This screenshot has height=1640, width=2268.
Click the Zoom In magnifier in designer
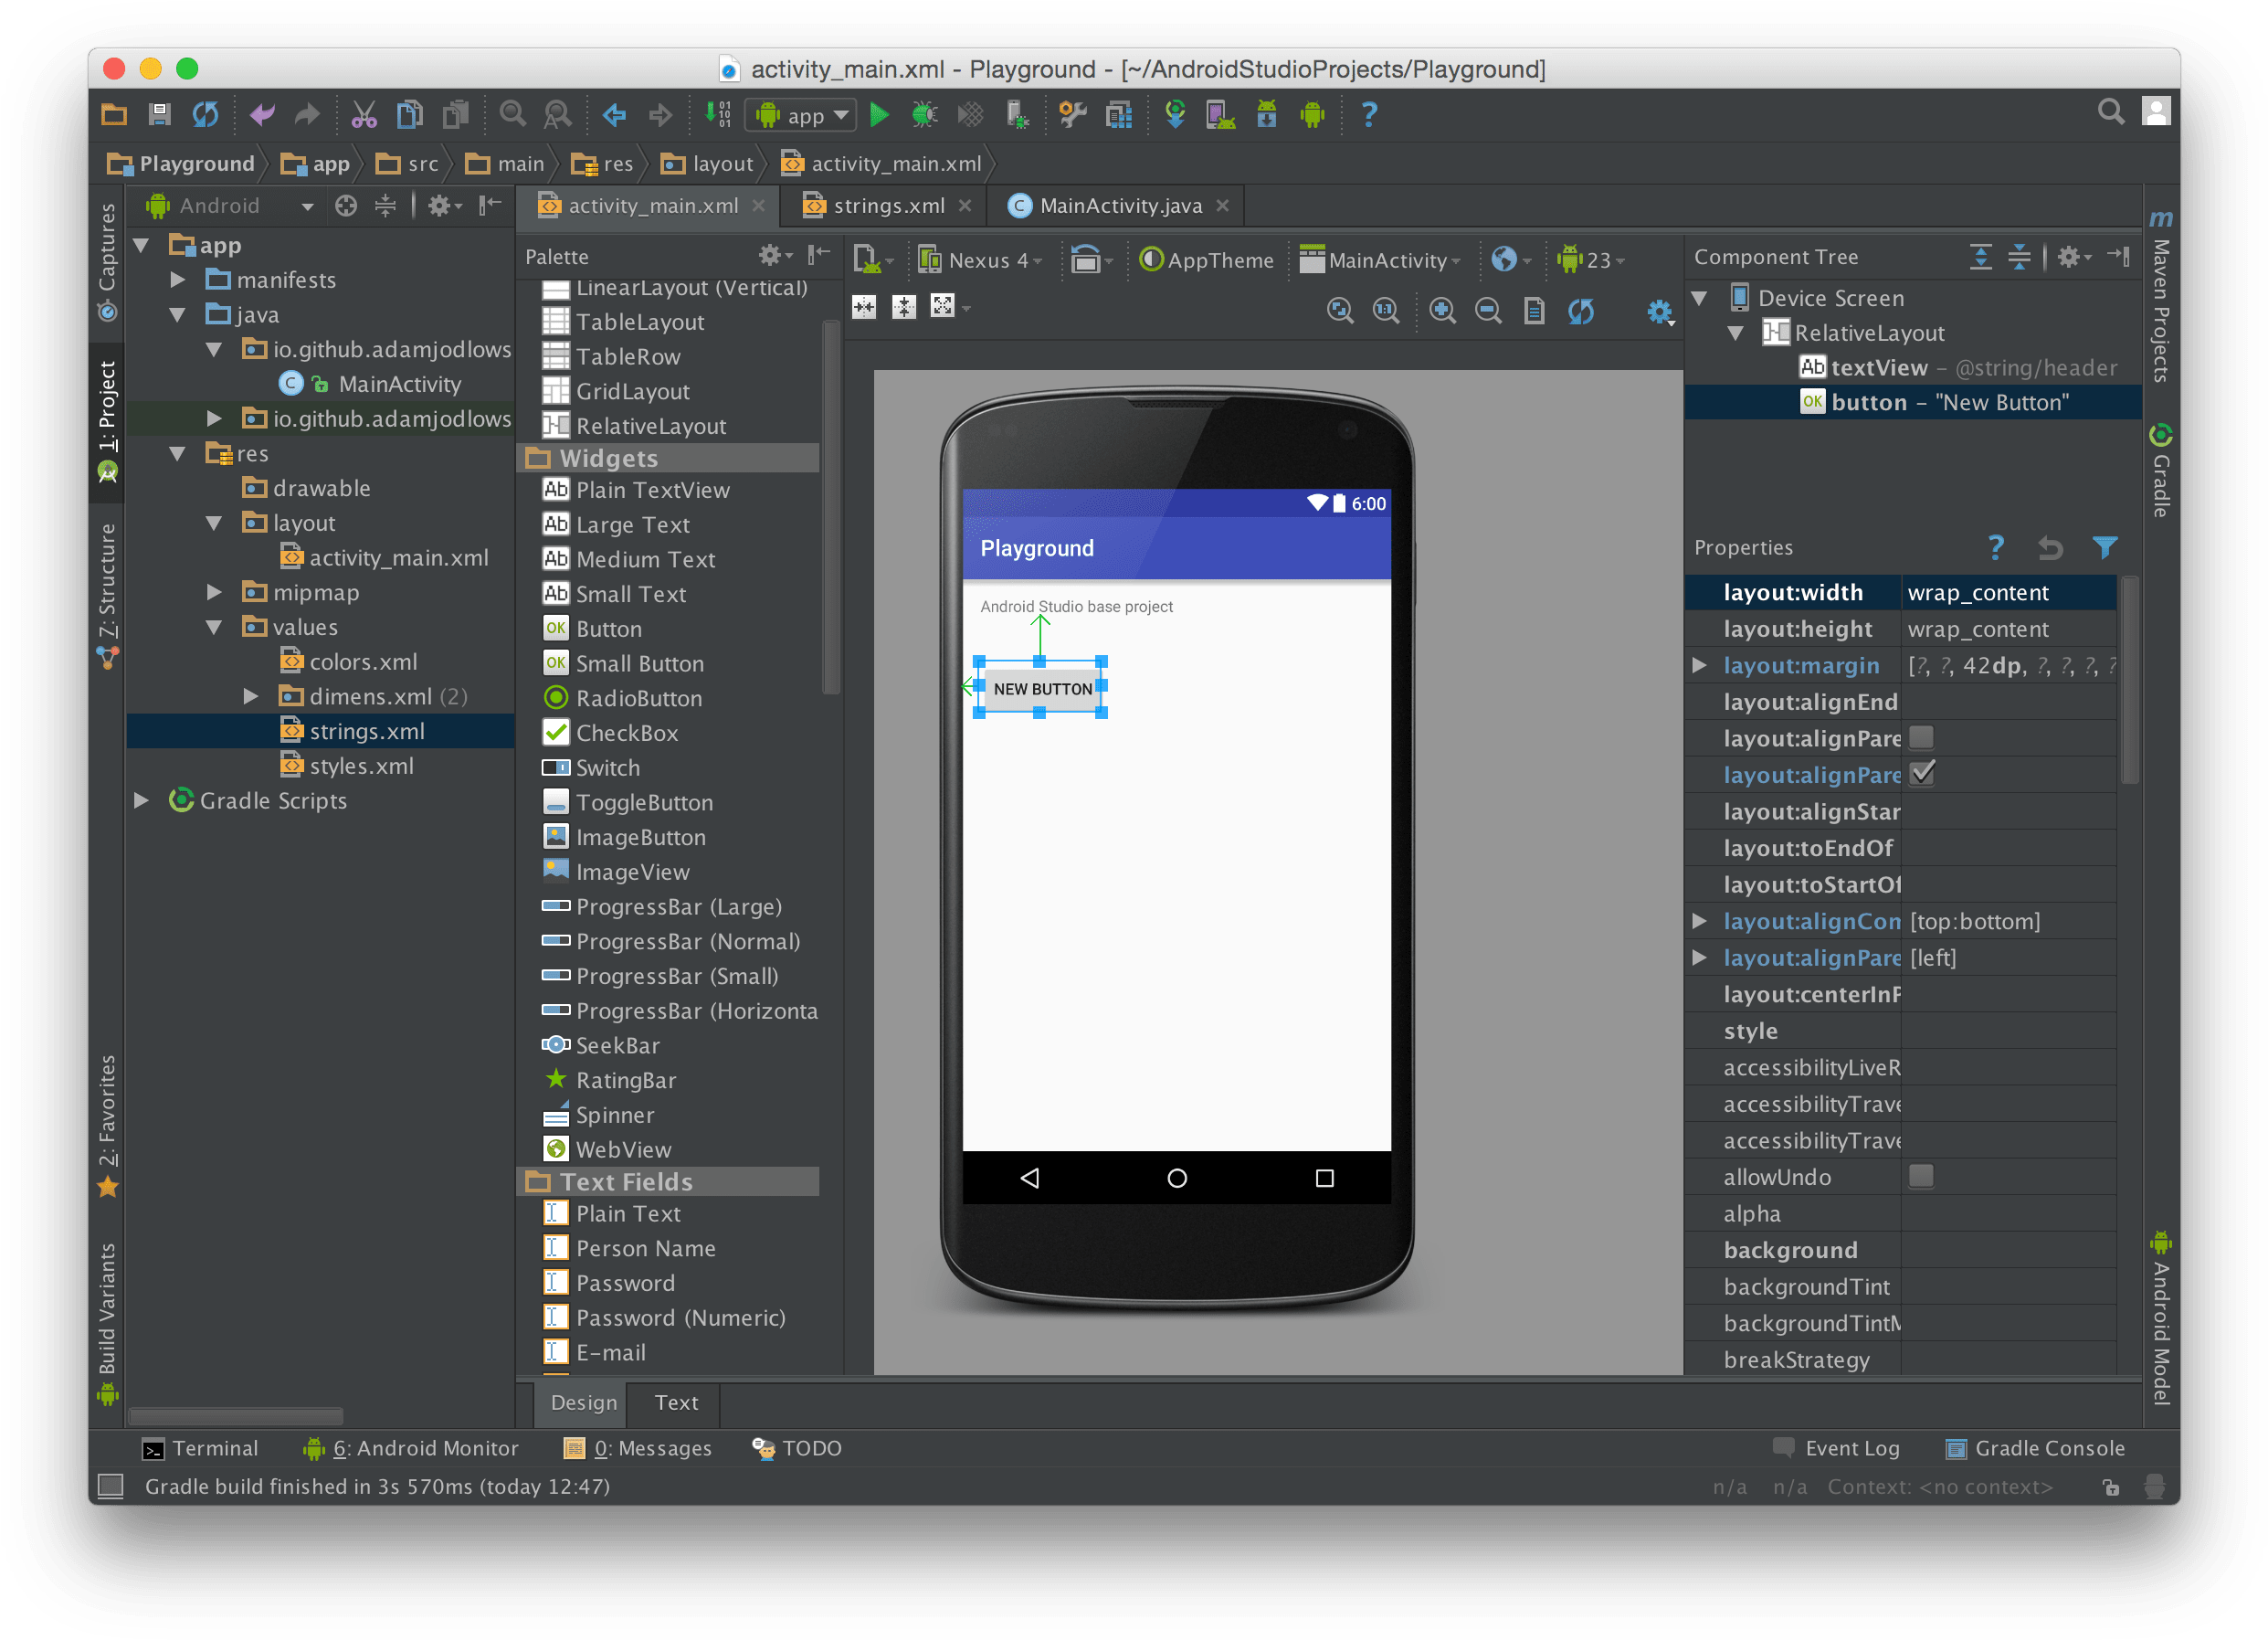click(1442, 311)
